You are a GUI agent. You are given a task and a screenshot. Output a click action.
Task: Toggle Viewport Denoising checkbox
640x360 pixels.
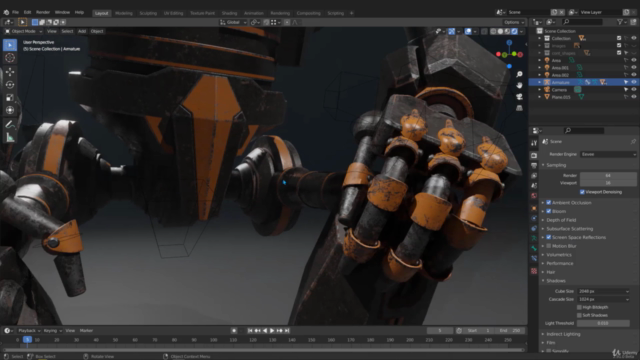point(582,192)
